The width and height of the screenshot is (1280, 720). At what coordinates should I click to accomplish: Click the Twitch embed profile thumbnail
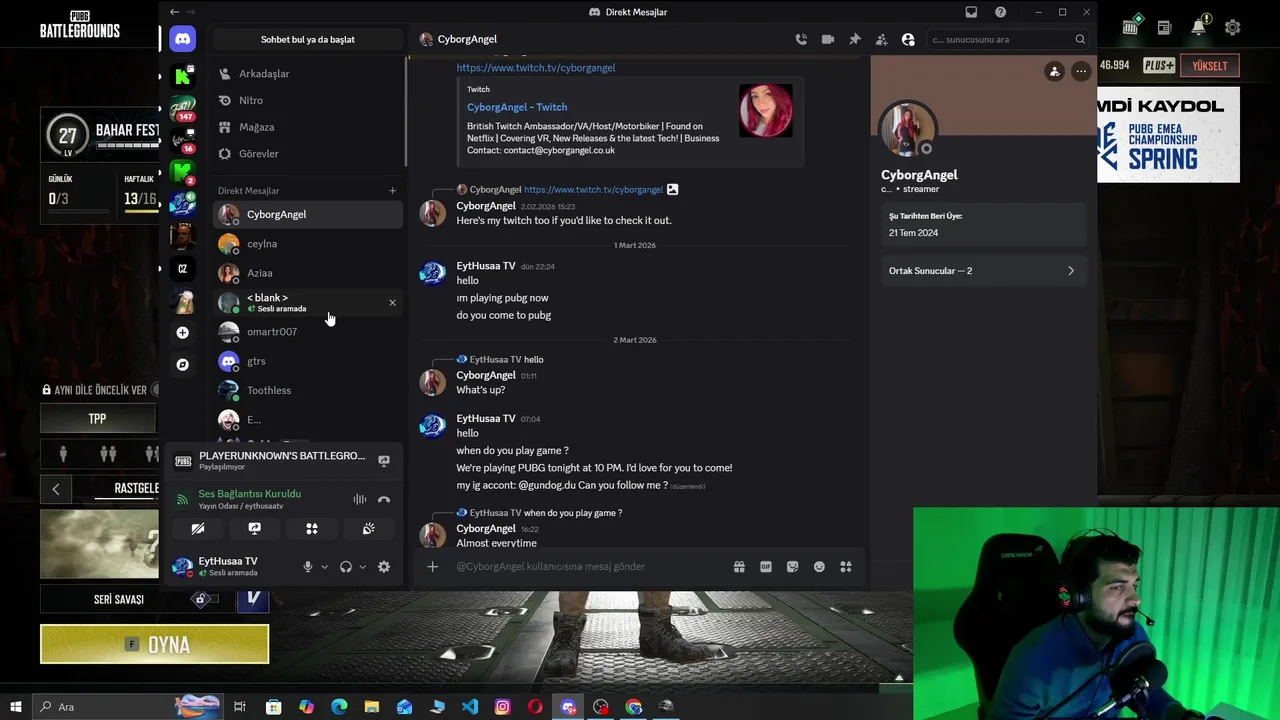pyautogui.click(x=766, y=110)
